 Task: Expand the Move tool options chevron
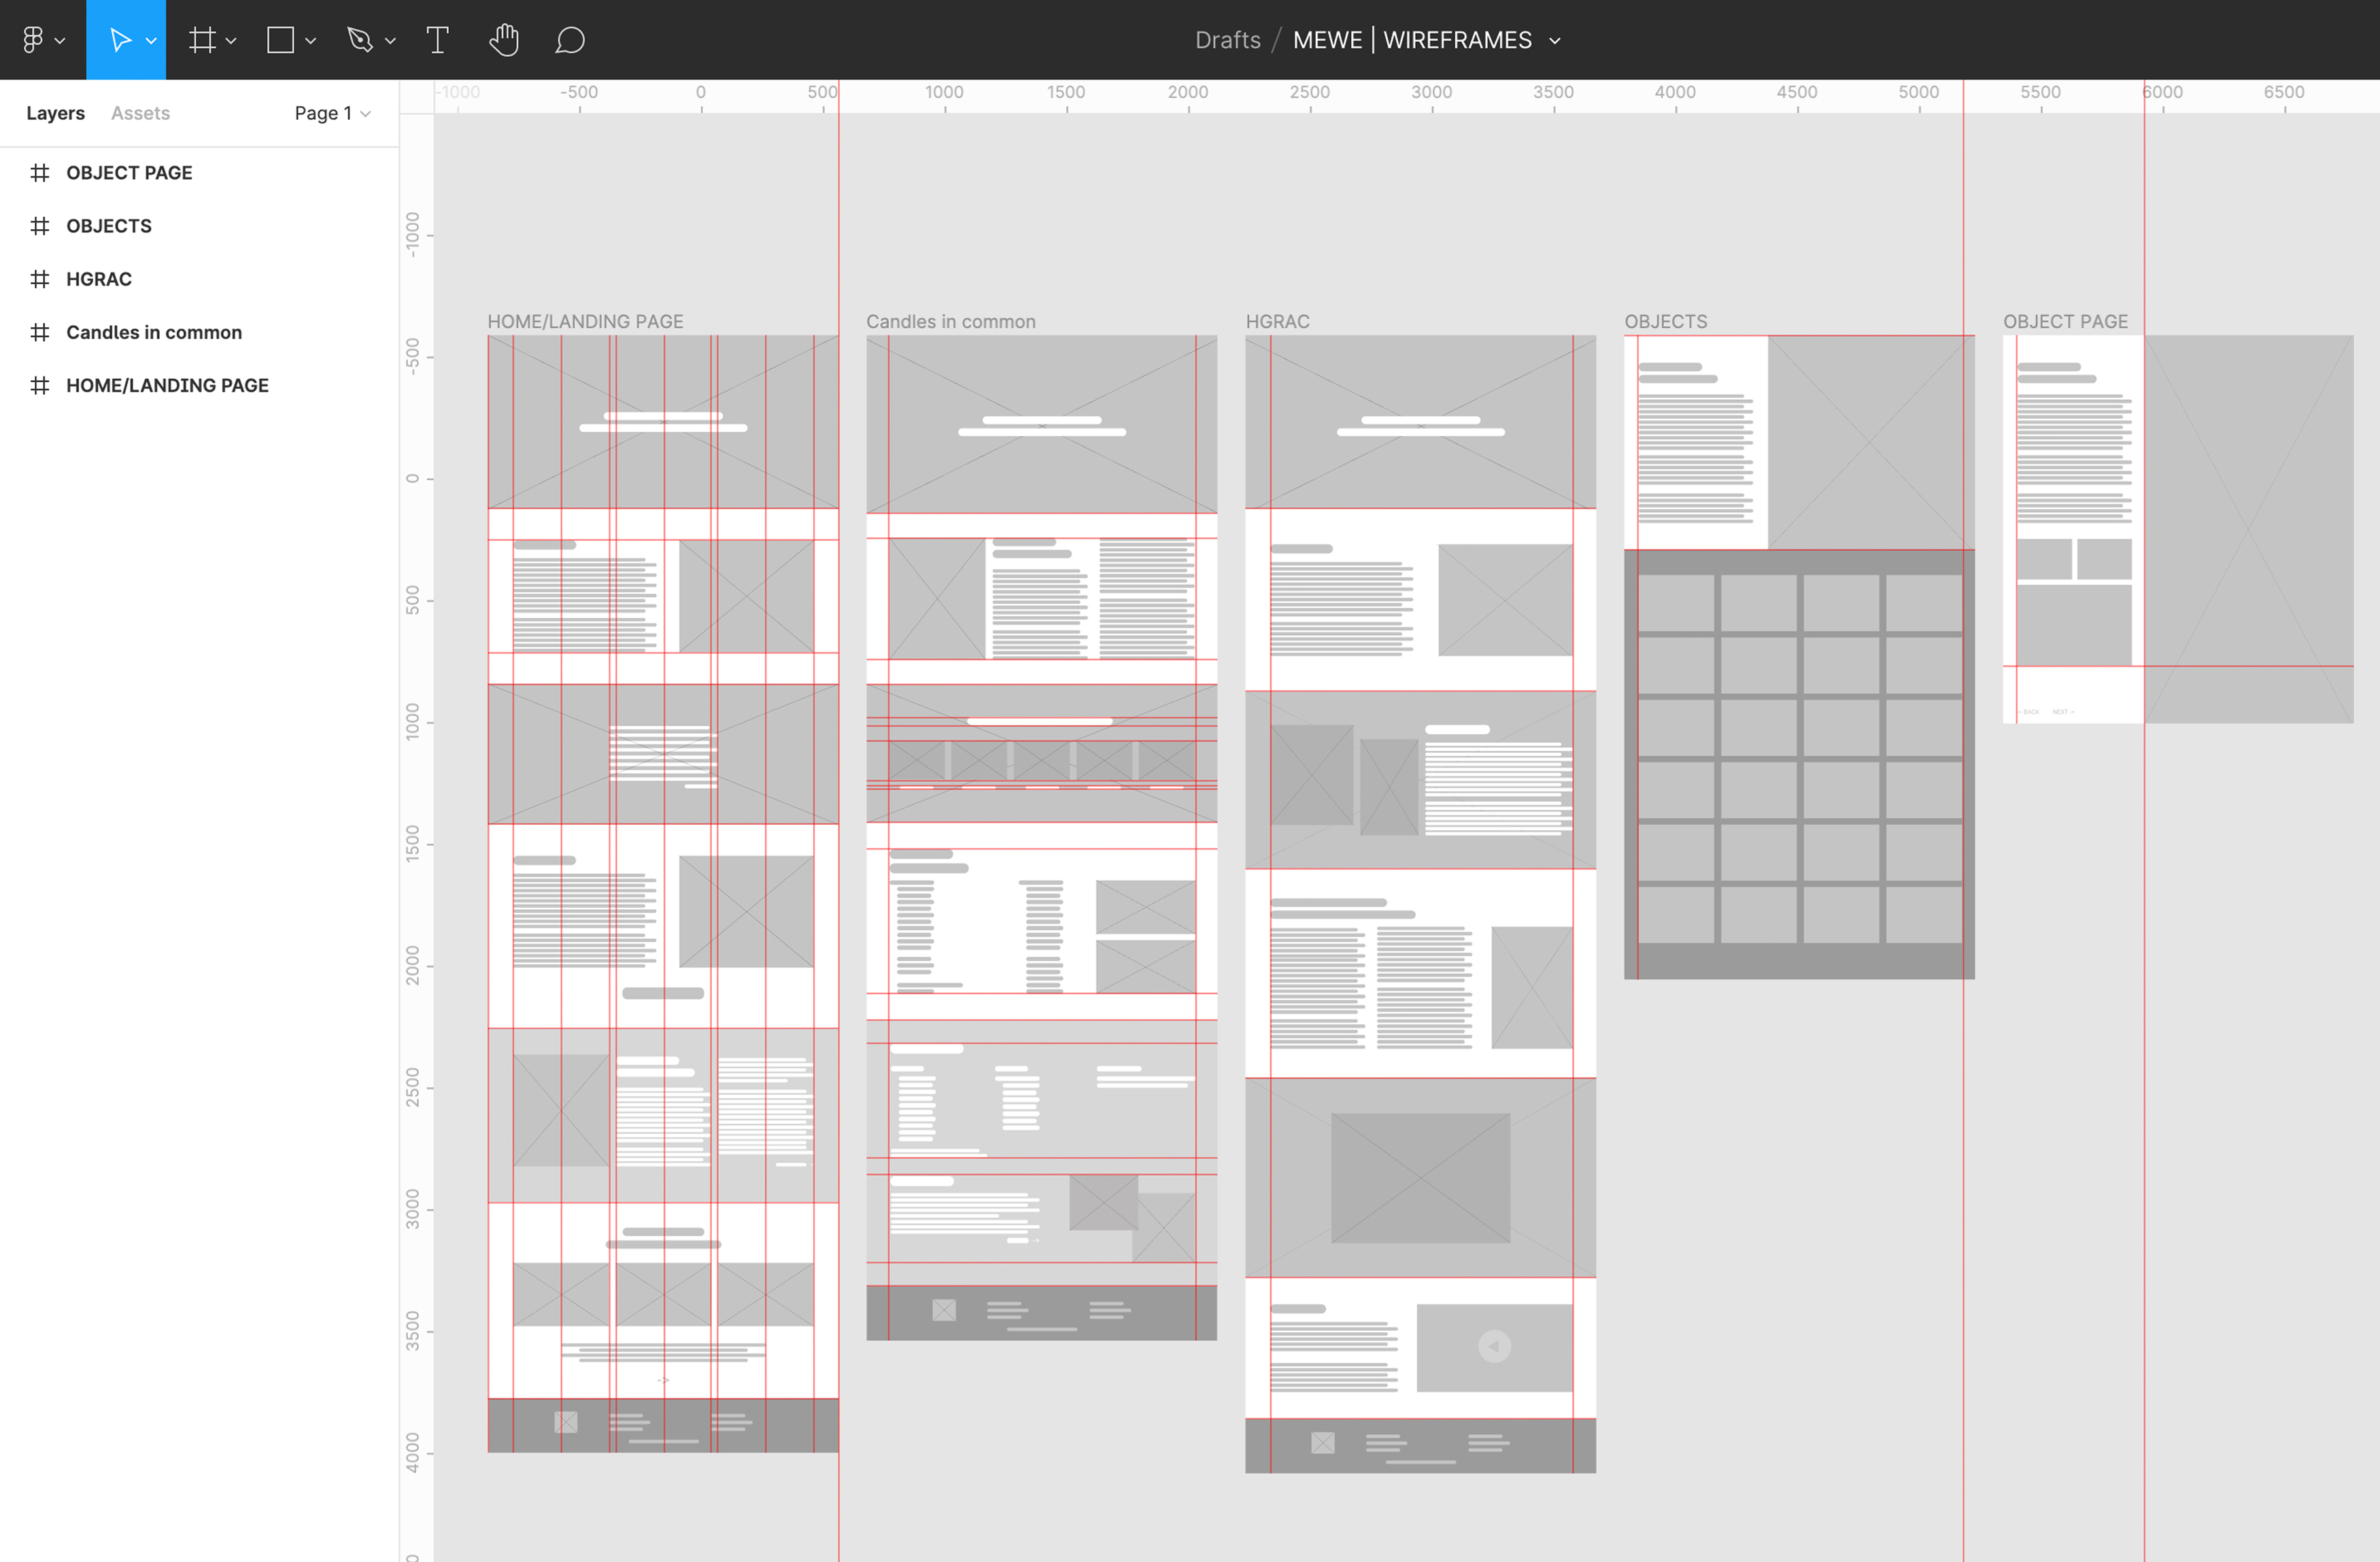pyautogui.click(x=151, y=41)
